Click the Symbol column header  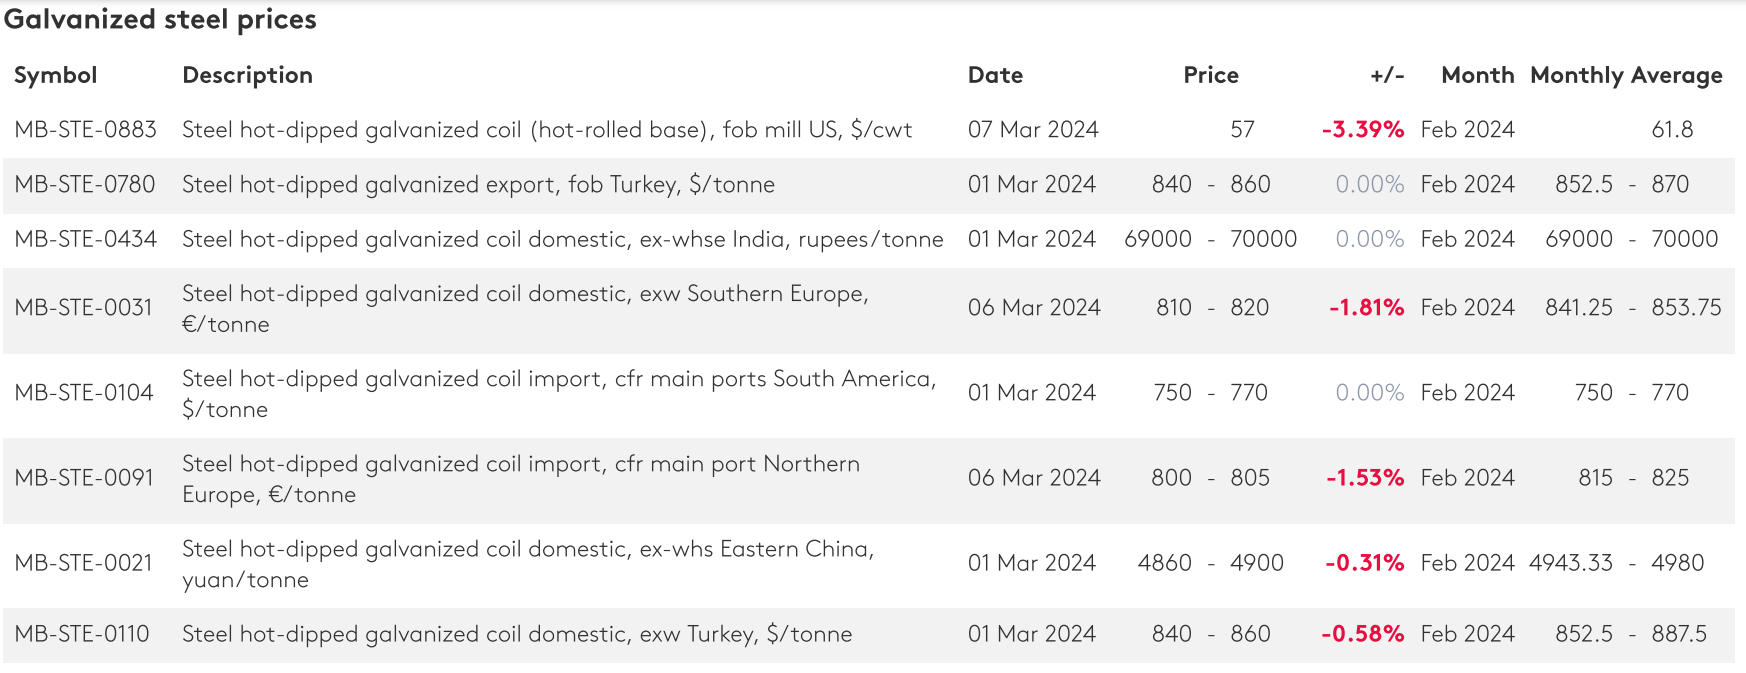(55, 75)
